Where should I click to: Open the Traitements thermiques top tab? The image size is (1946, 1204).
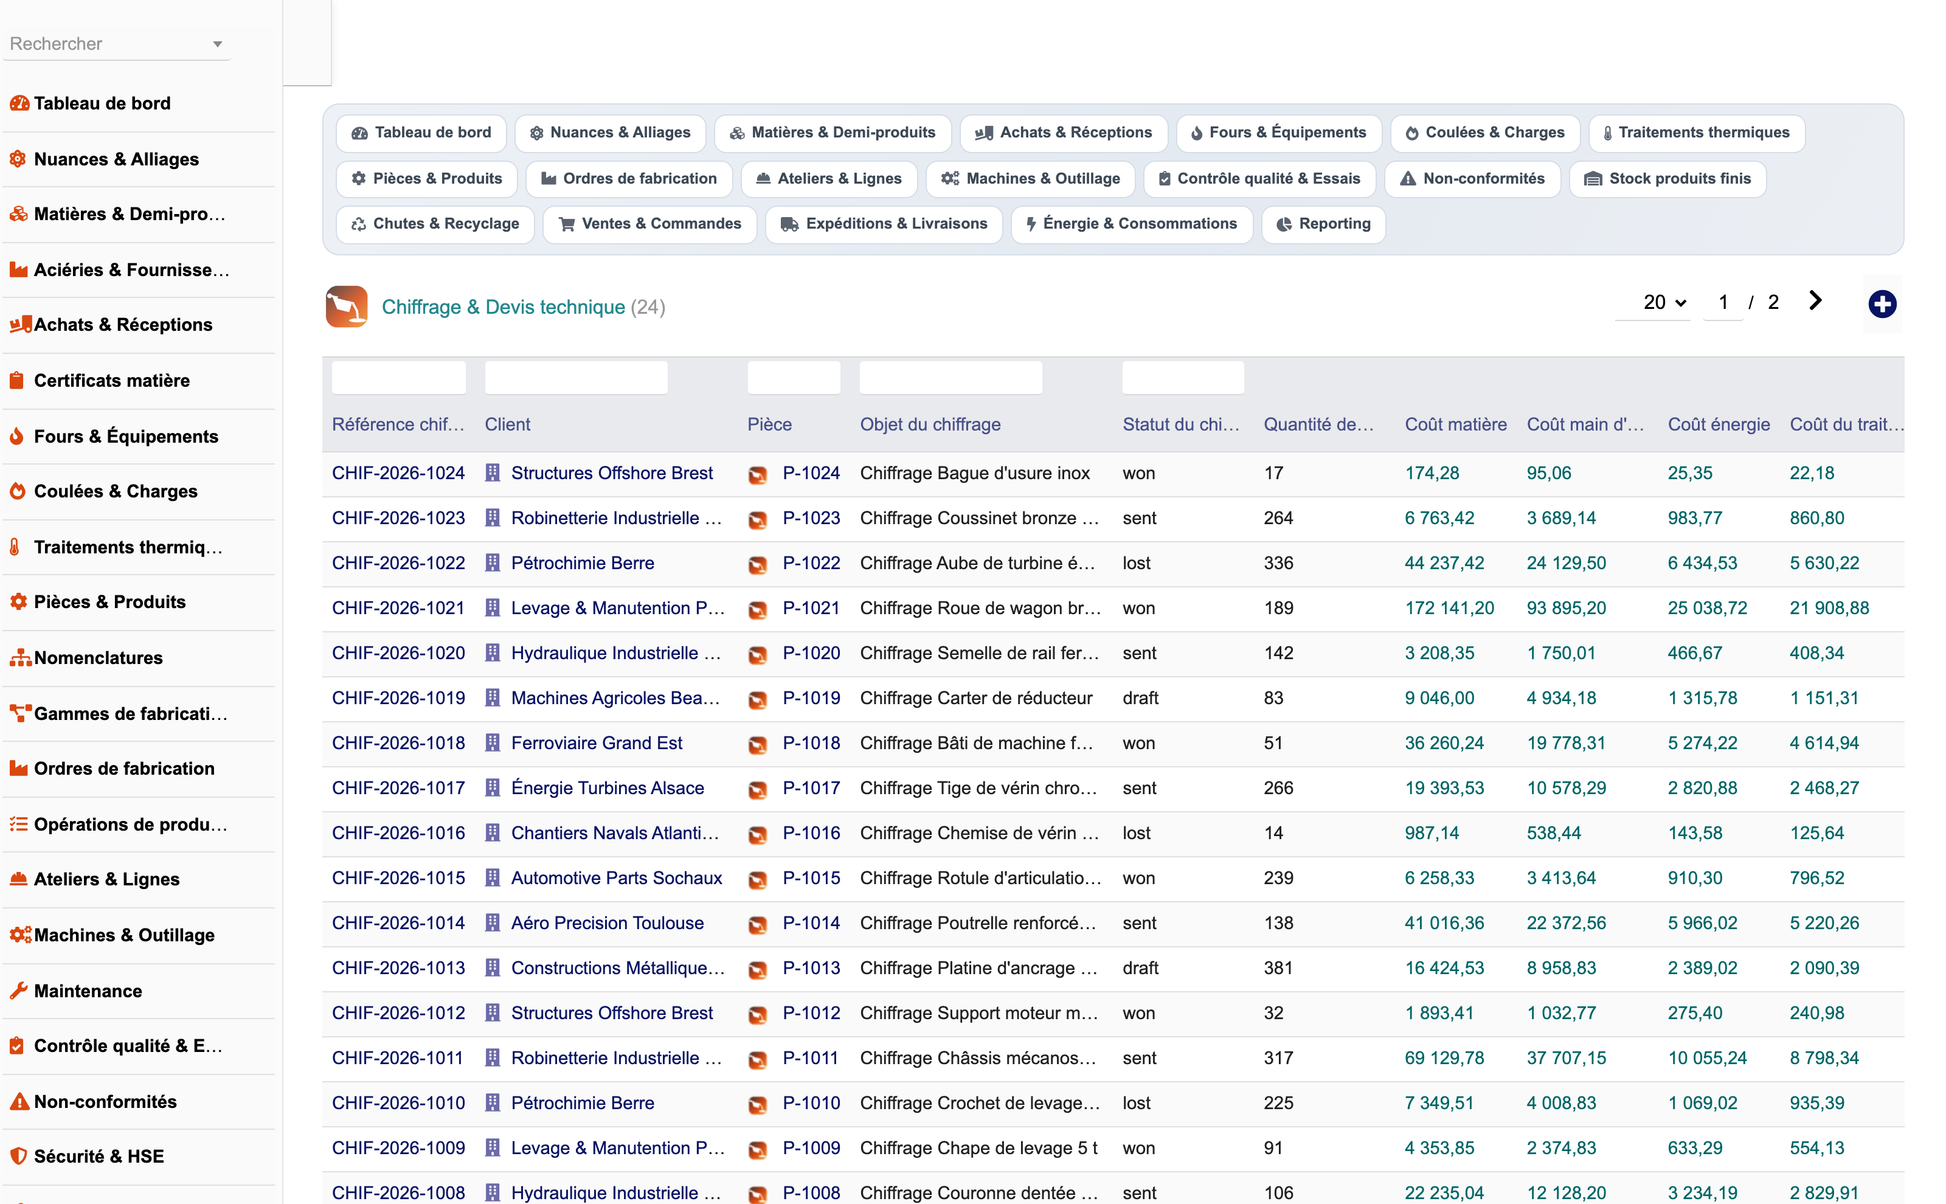coord(1696,133)
